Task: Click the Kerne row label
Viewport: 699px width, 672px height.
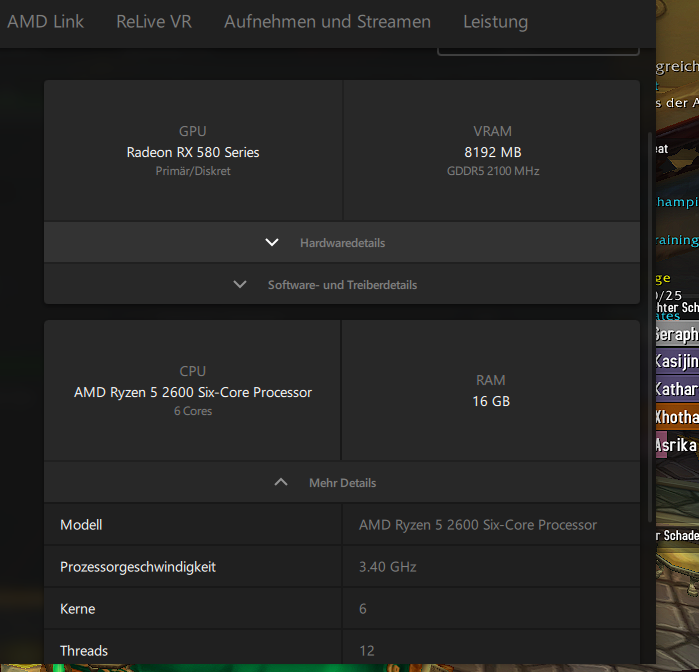Action: point(78,609)
